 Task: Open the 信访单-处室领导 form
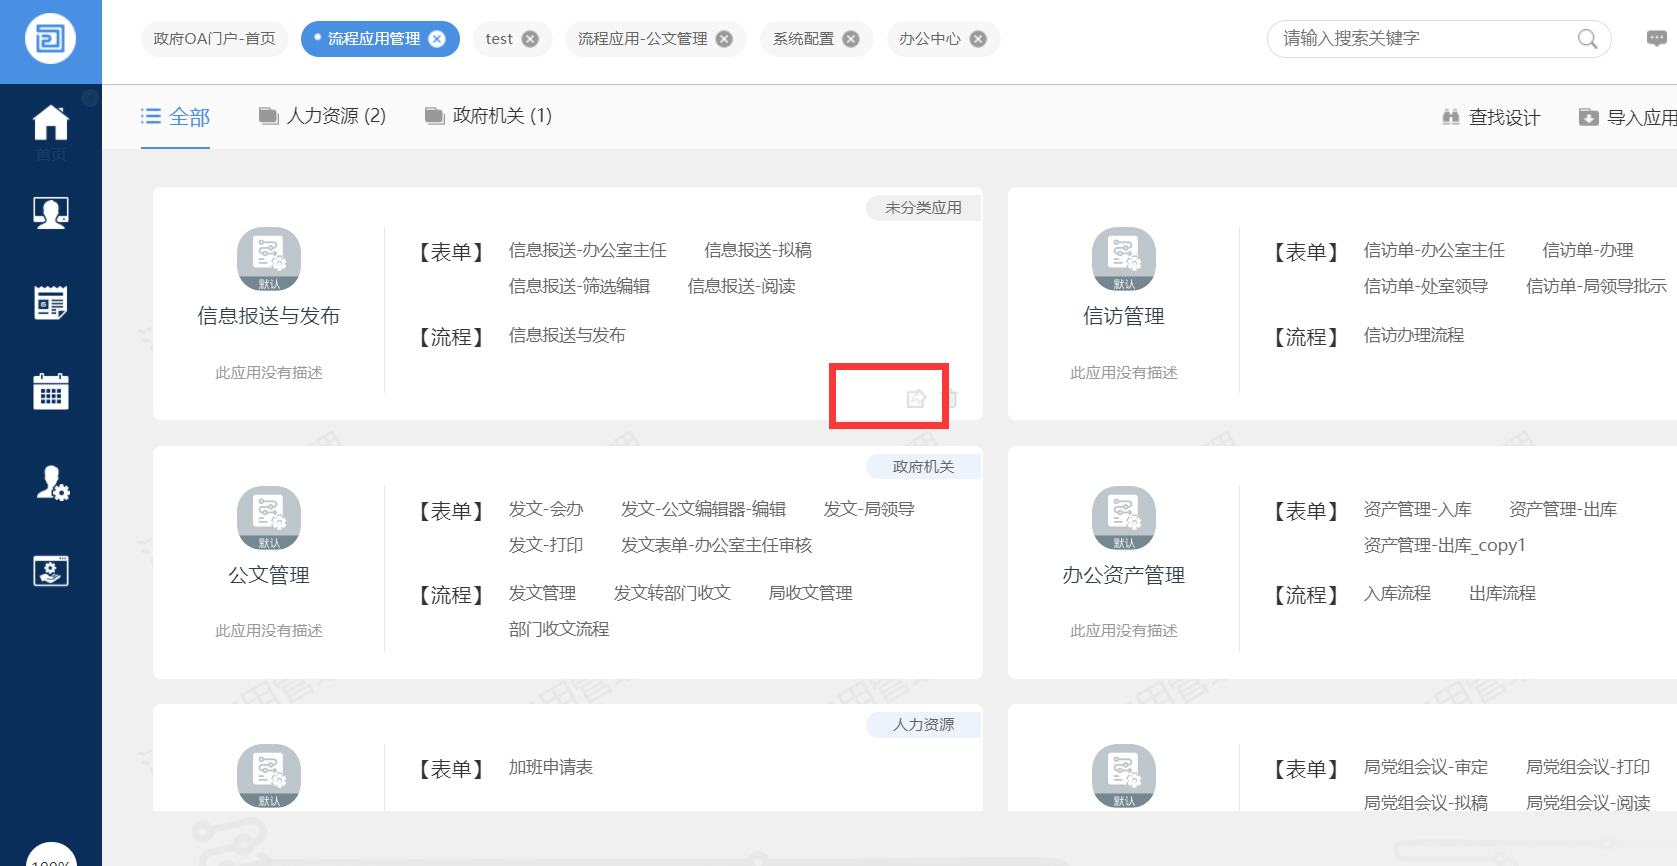click(x=1426, y=286)
